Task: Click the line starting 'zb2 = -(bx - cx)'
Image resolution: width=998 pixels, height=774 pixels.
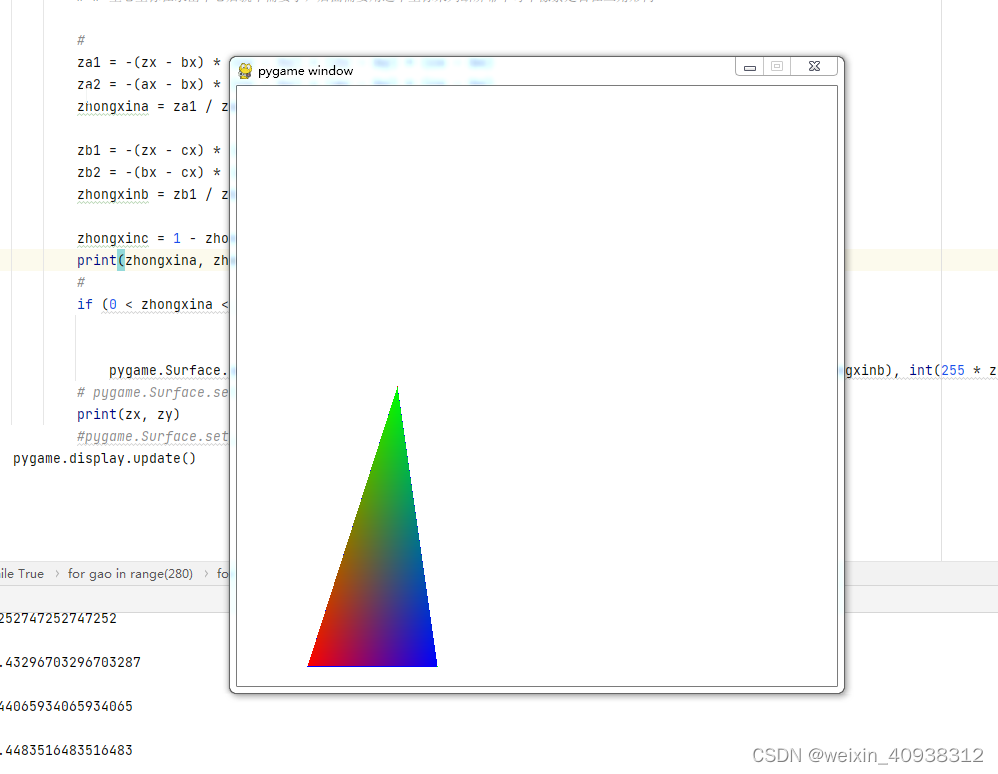Action: tap(149, 172)
